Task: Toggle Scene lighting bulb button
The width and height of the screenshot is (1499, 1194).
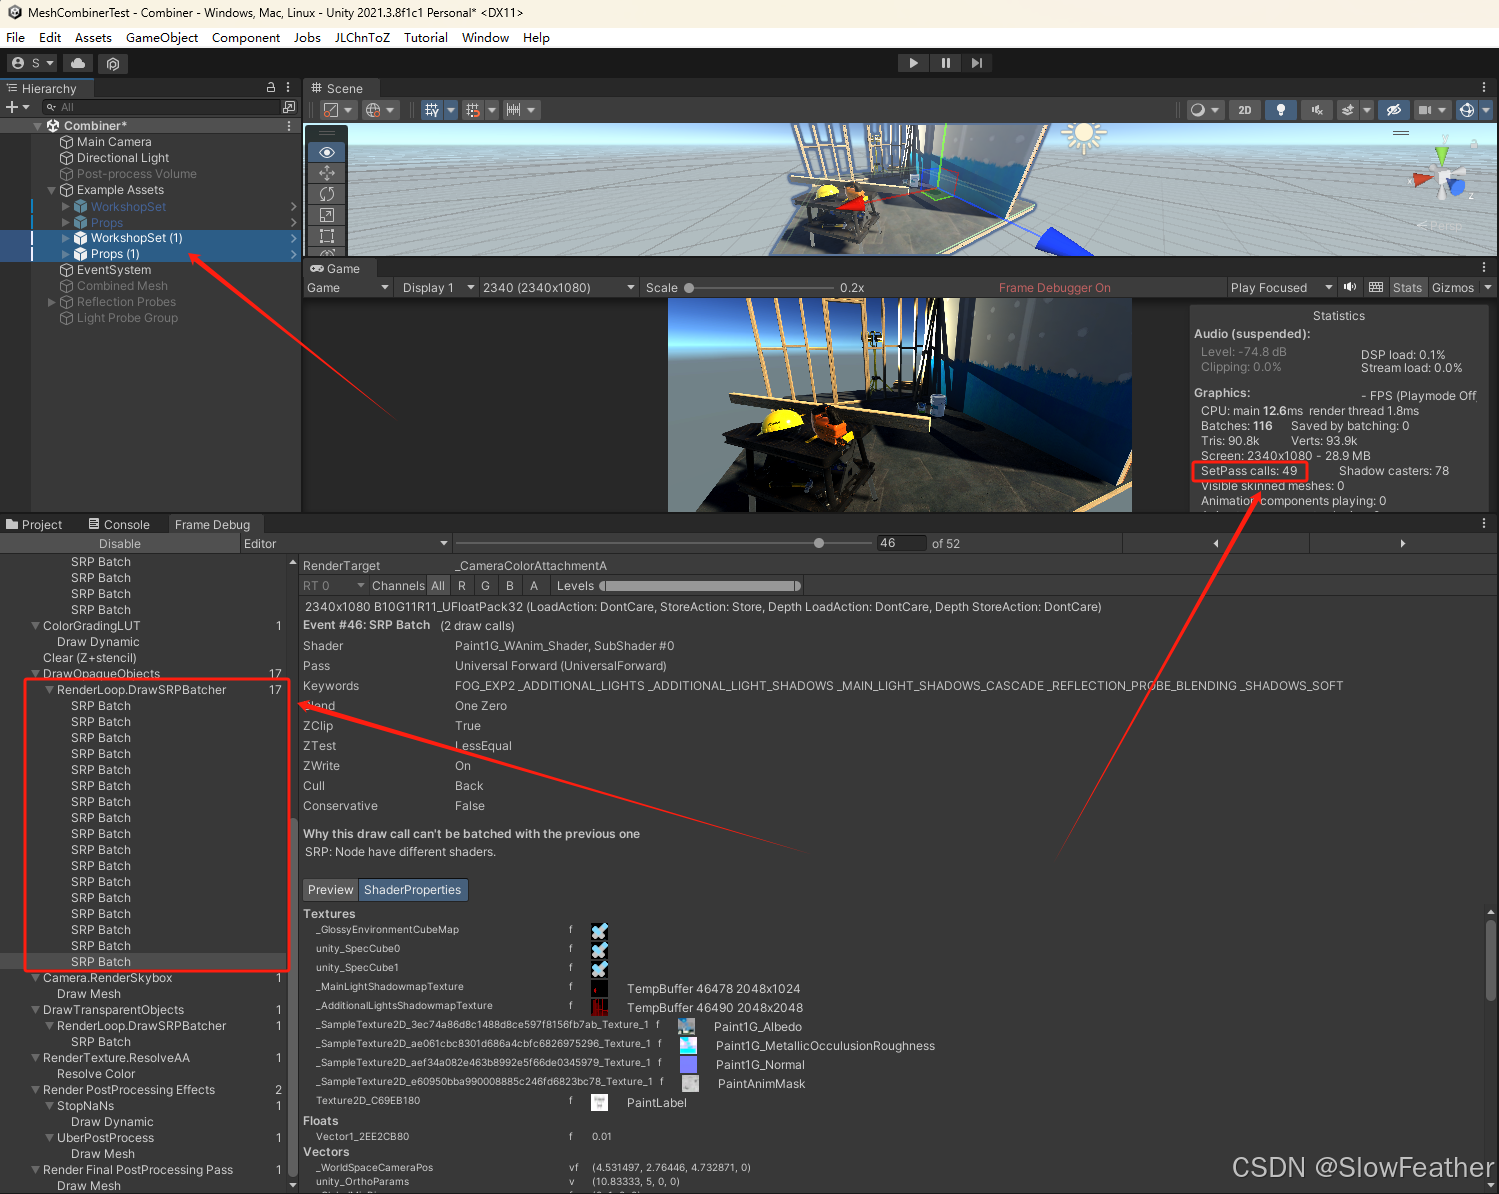Action: (x=1281, y=110)
